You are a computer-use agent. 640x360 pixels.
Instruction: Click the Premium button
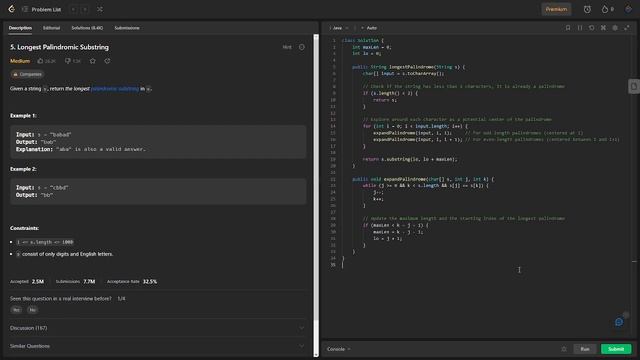click(x=556, y=9)
